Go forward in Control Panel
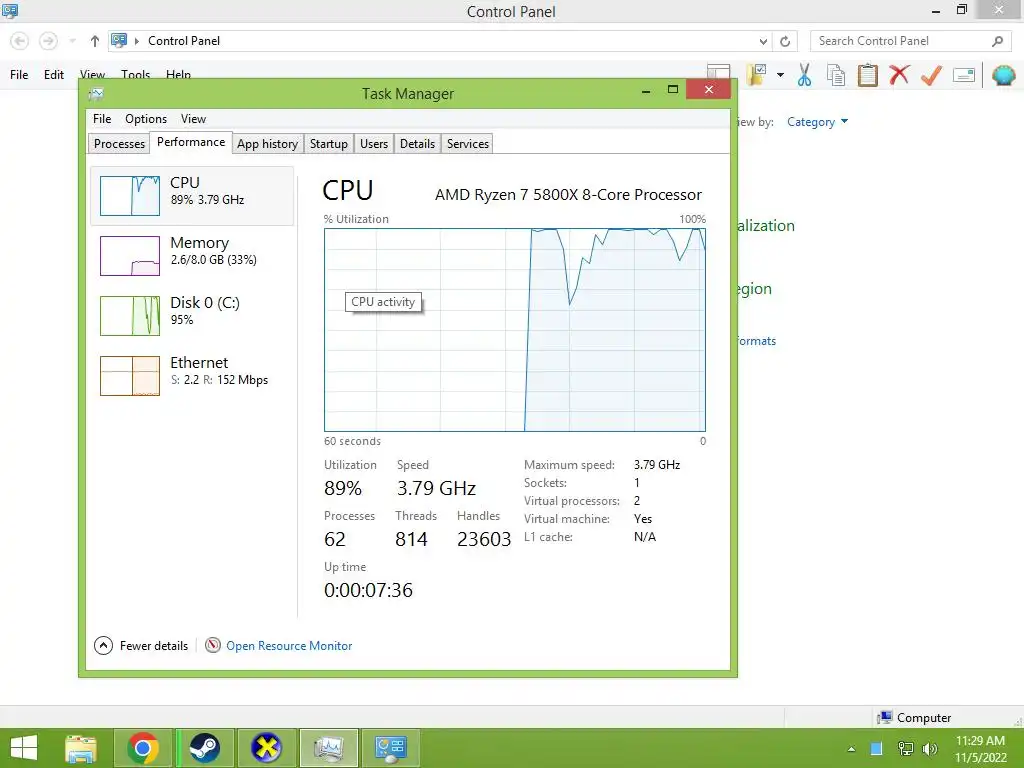Screen dimensions: 1024x768 (x=48, y=41)
